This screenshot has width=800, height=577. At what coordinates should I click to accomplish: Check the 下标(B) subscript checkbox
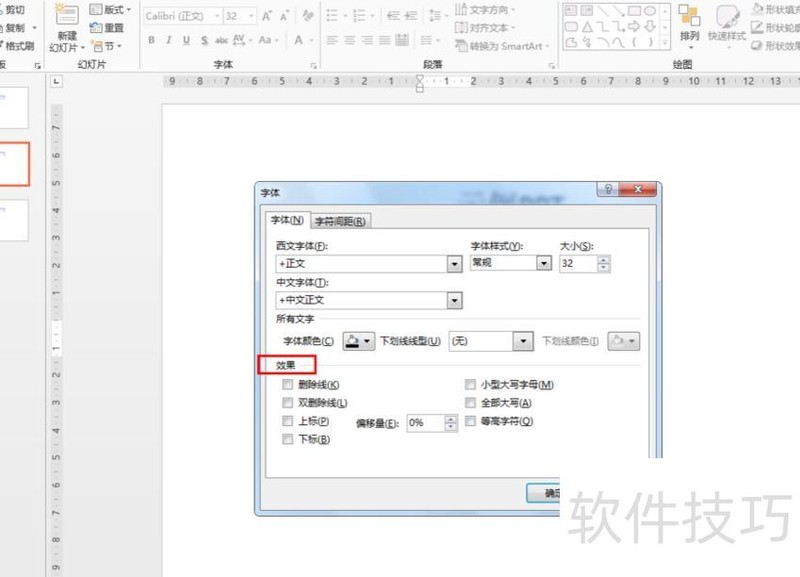(x=288, y=439)
